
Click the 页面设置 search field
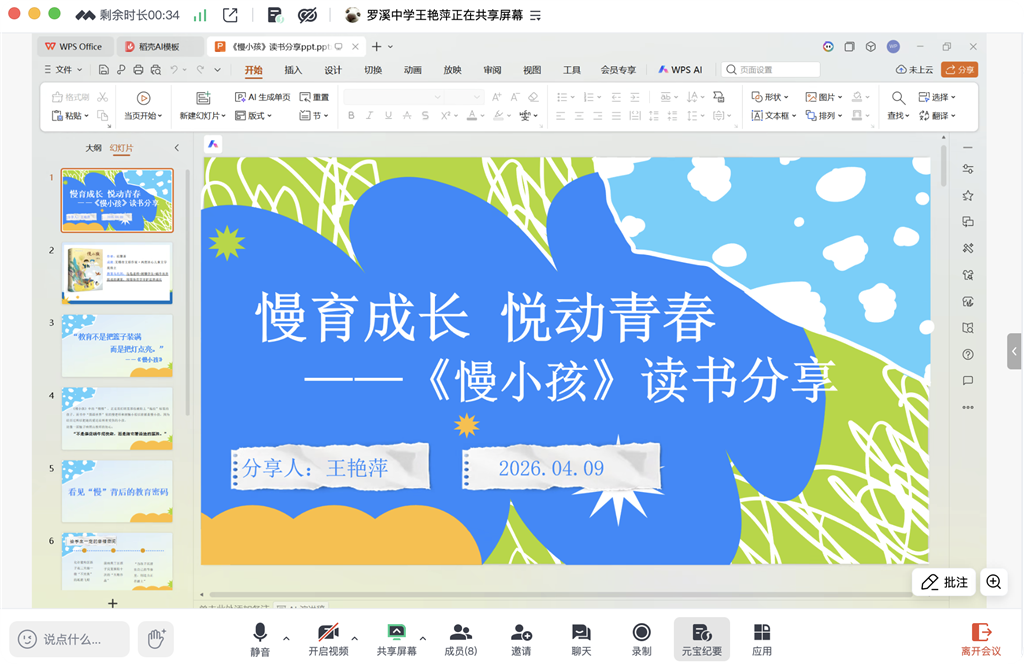point(771,70)
